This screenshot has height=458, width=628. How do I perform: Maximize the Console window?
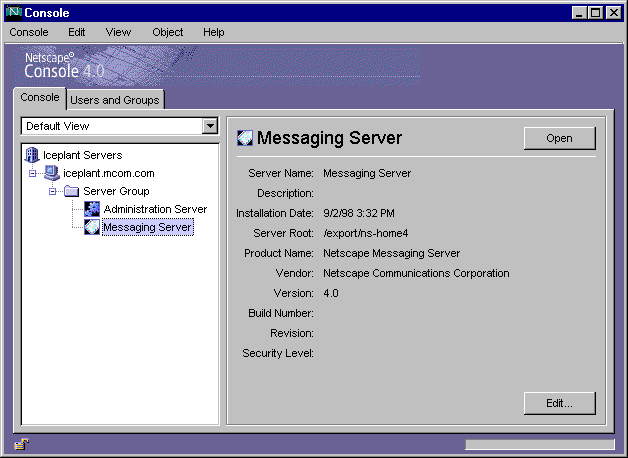pyautogui.click(x=595, y=13)
